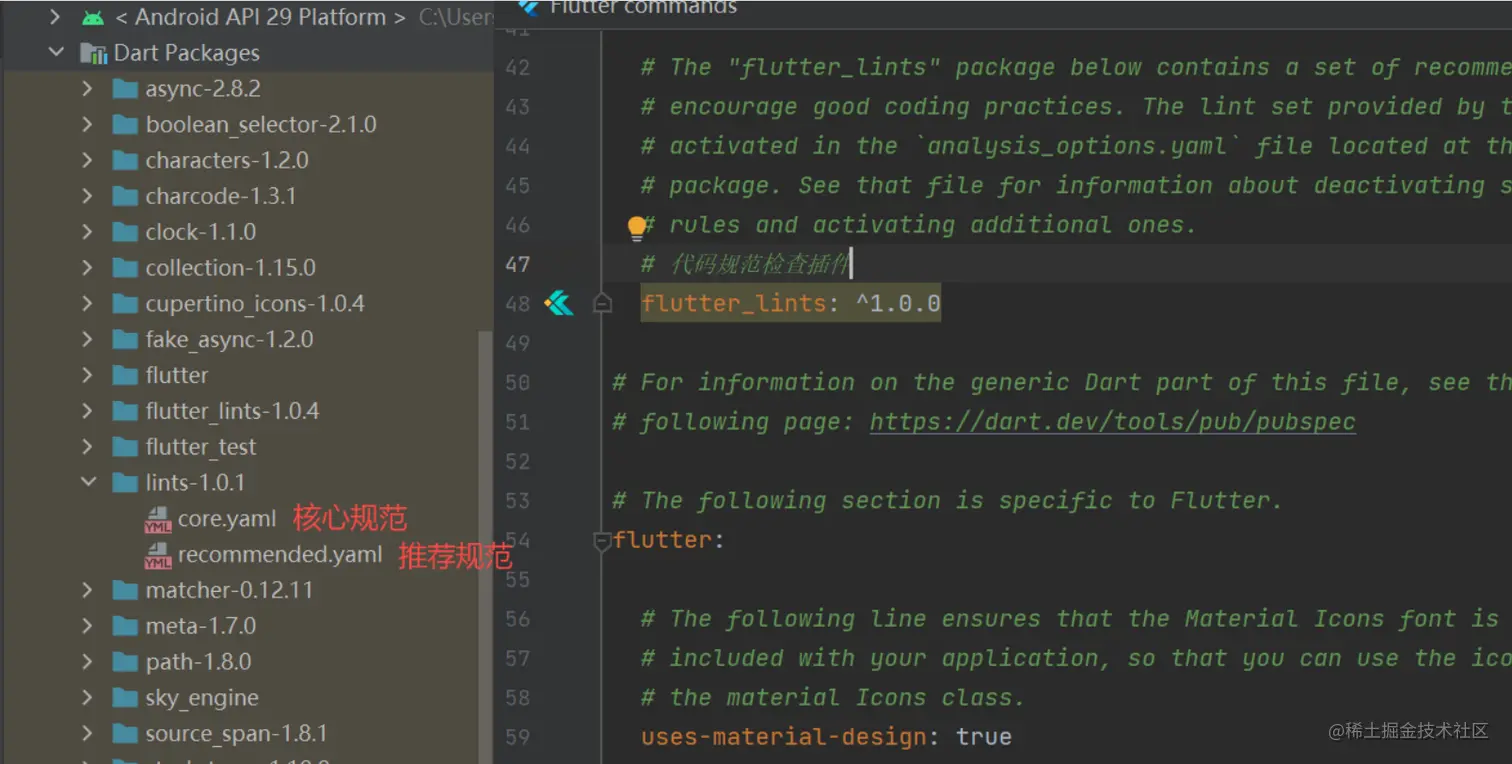Expand the matcher-0.12.11 package
Image resolution: width=1512 pixels, height=764 pixels.
pyautogui.click(x=88, y=591)
